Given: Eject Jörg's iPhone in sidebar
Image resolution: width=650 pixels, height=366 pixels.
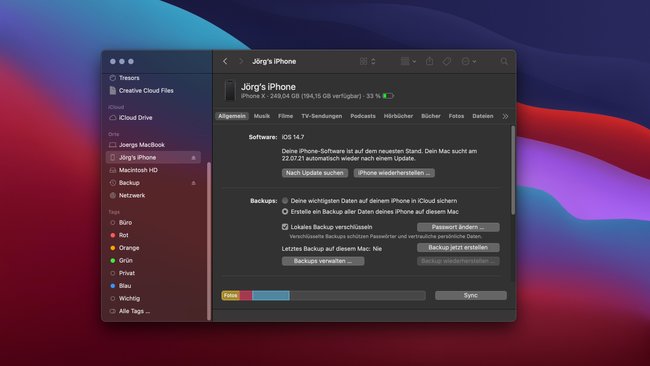Looking at the screenshot, I should [x=193, y=158].
